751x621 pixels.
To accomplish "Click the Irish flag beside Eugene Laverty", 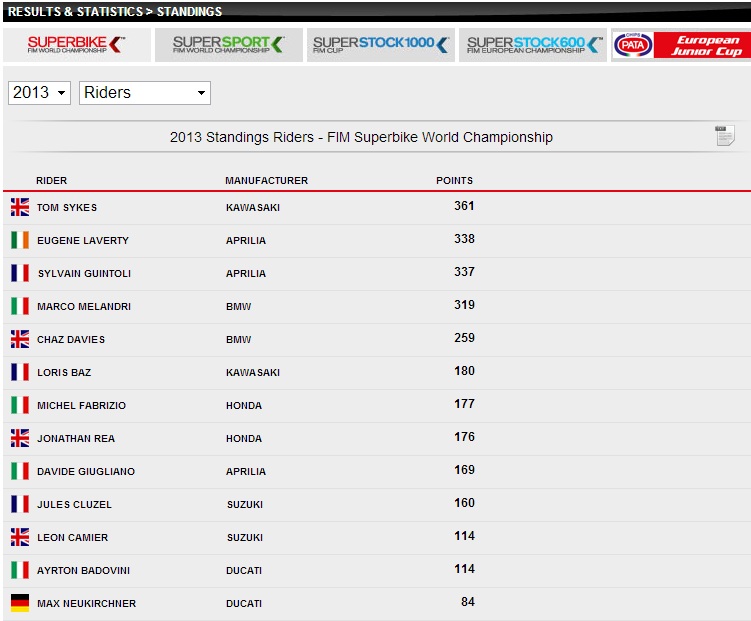I will point(20,240).
